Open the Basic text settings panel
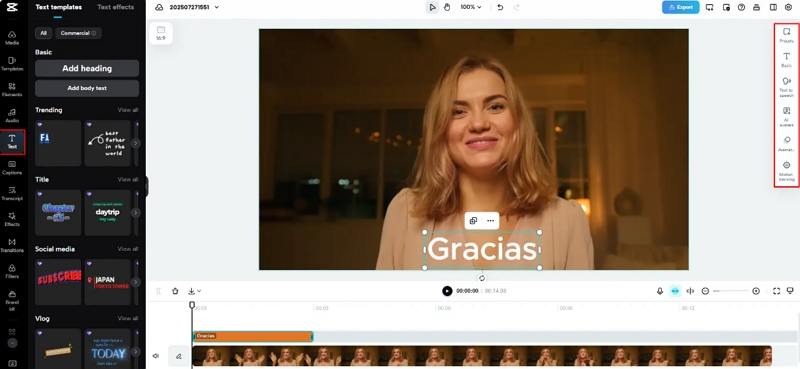800x369 pixels. [786, 60]
